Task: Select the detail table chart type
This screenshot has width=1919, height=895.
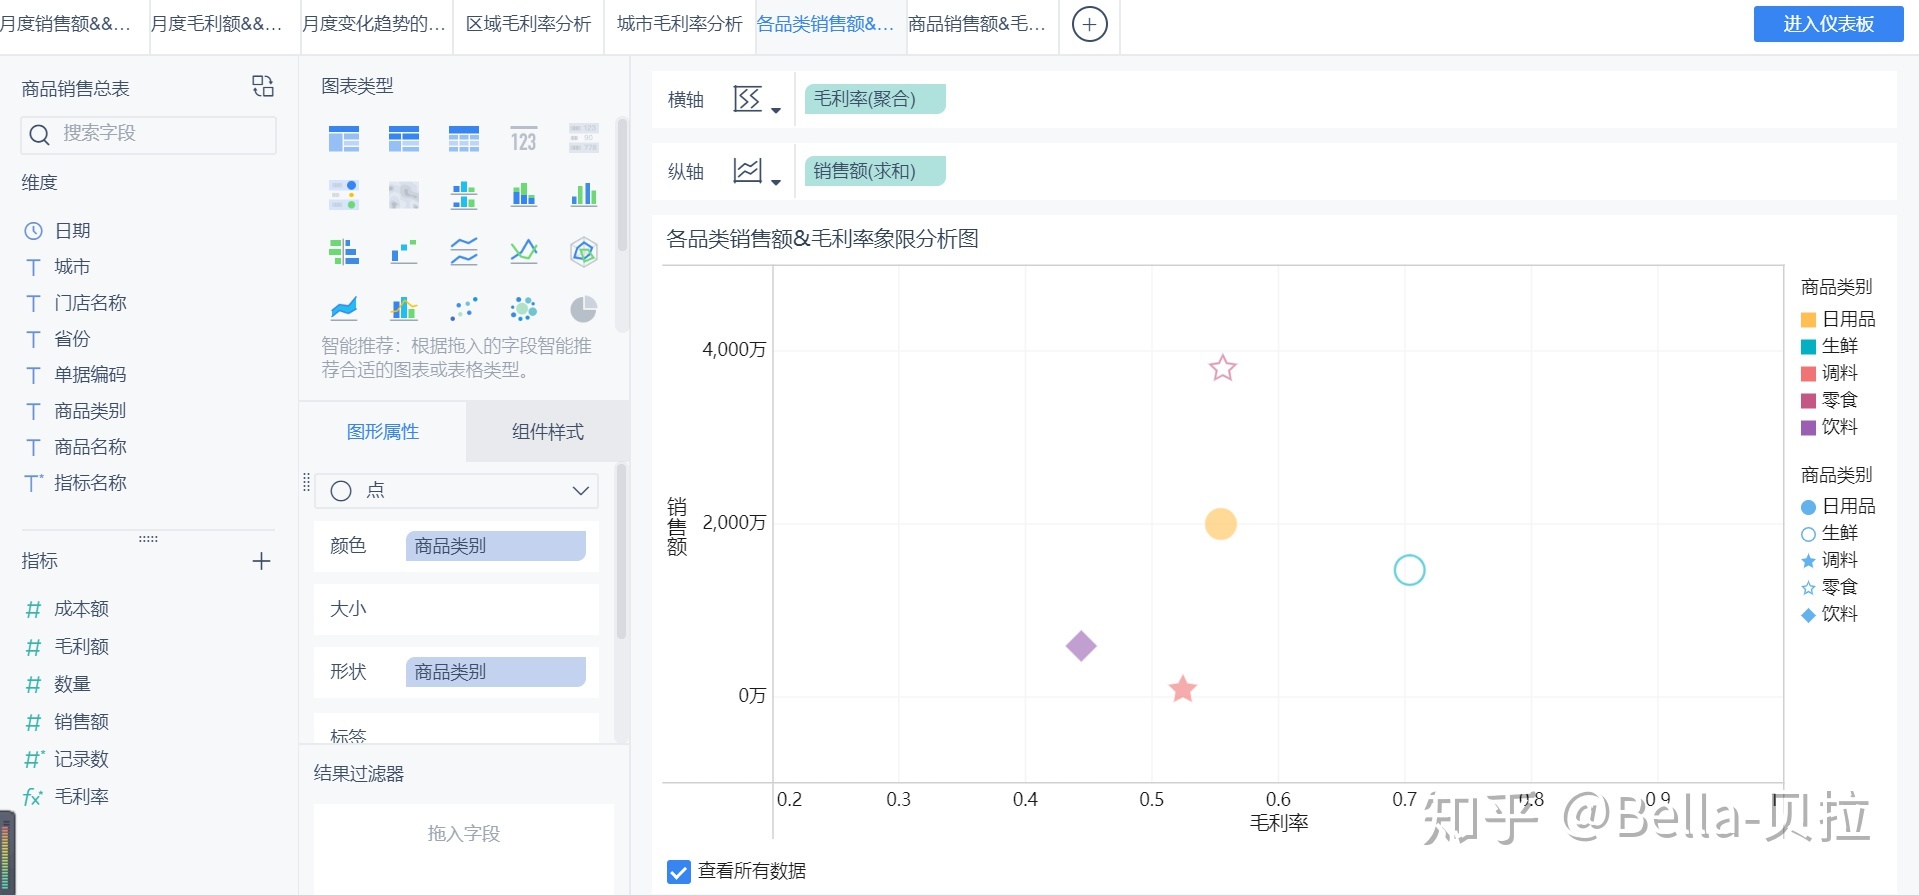Action: point(464,139)
